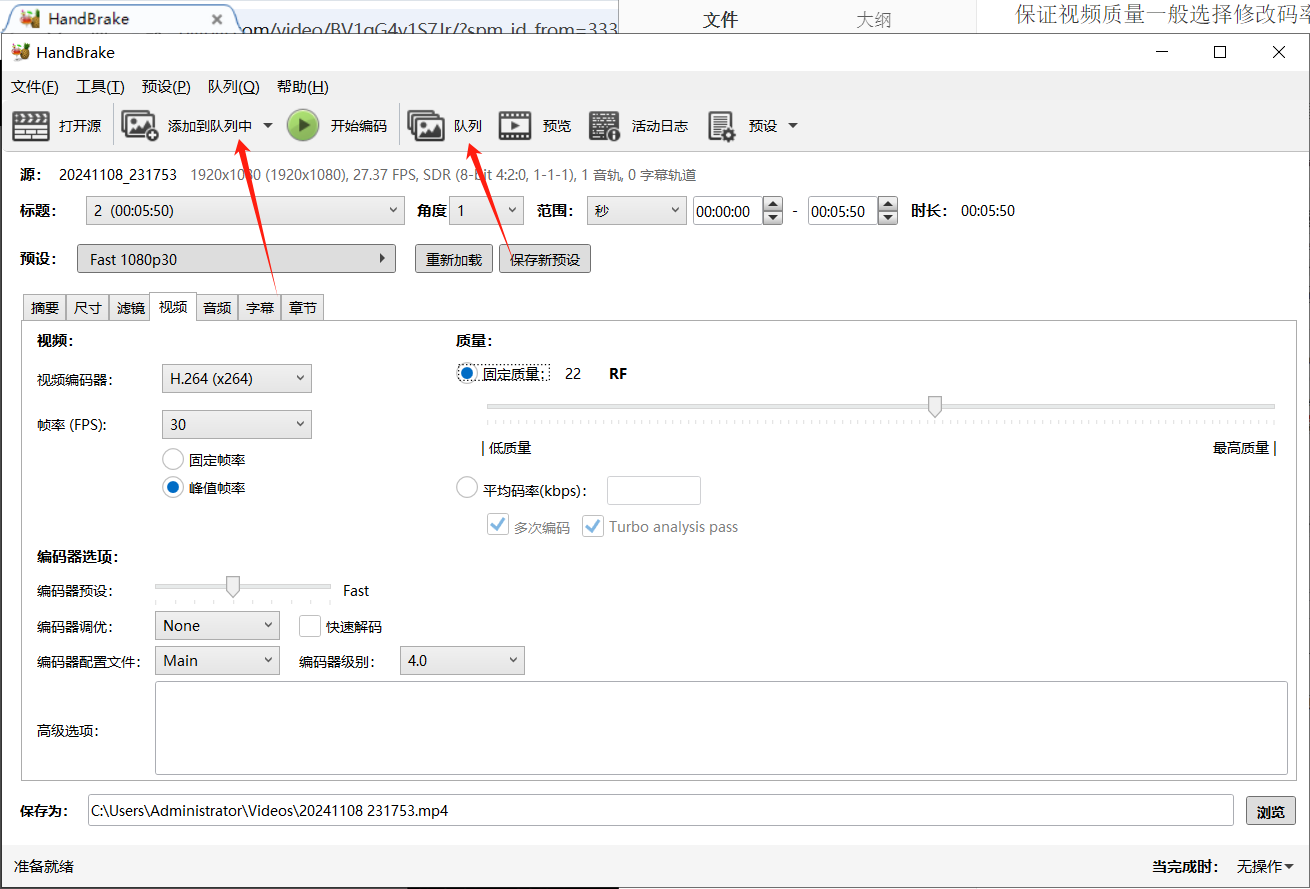Open the Range dropdown set to seconds
1310x889 pixels.
636,211
